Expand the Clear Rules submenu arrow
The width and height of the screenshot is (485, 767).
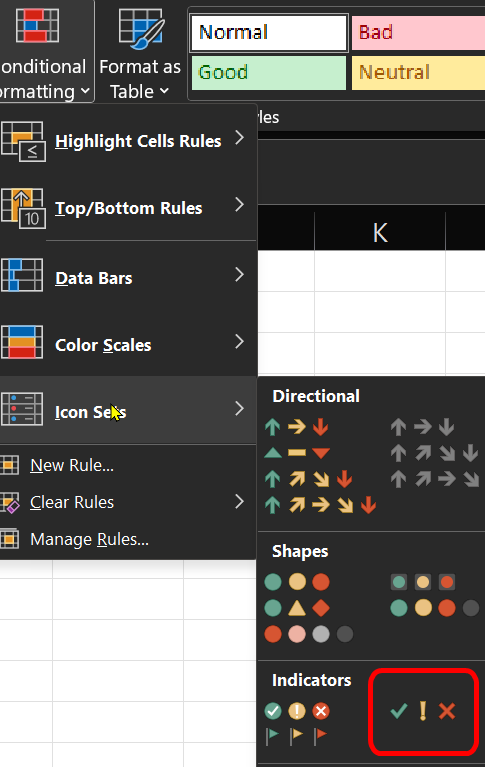pyautogui.click(x=239, y=502)
